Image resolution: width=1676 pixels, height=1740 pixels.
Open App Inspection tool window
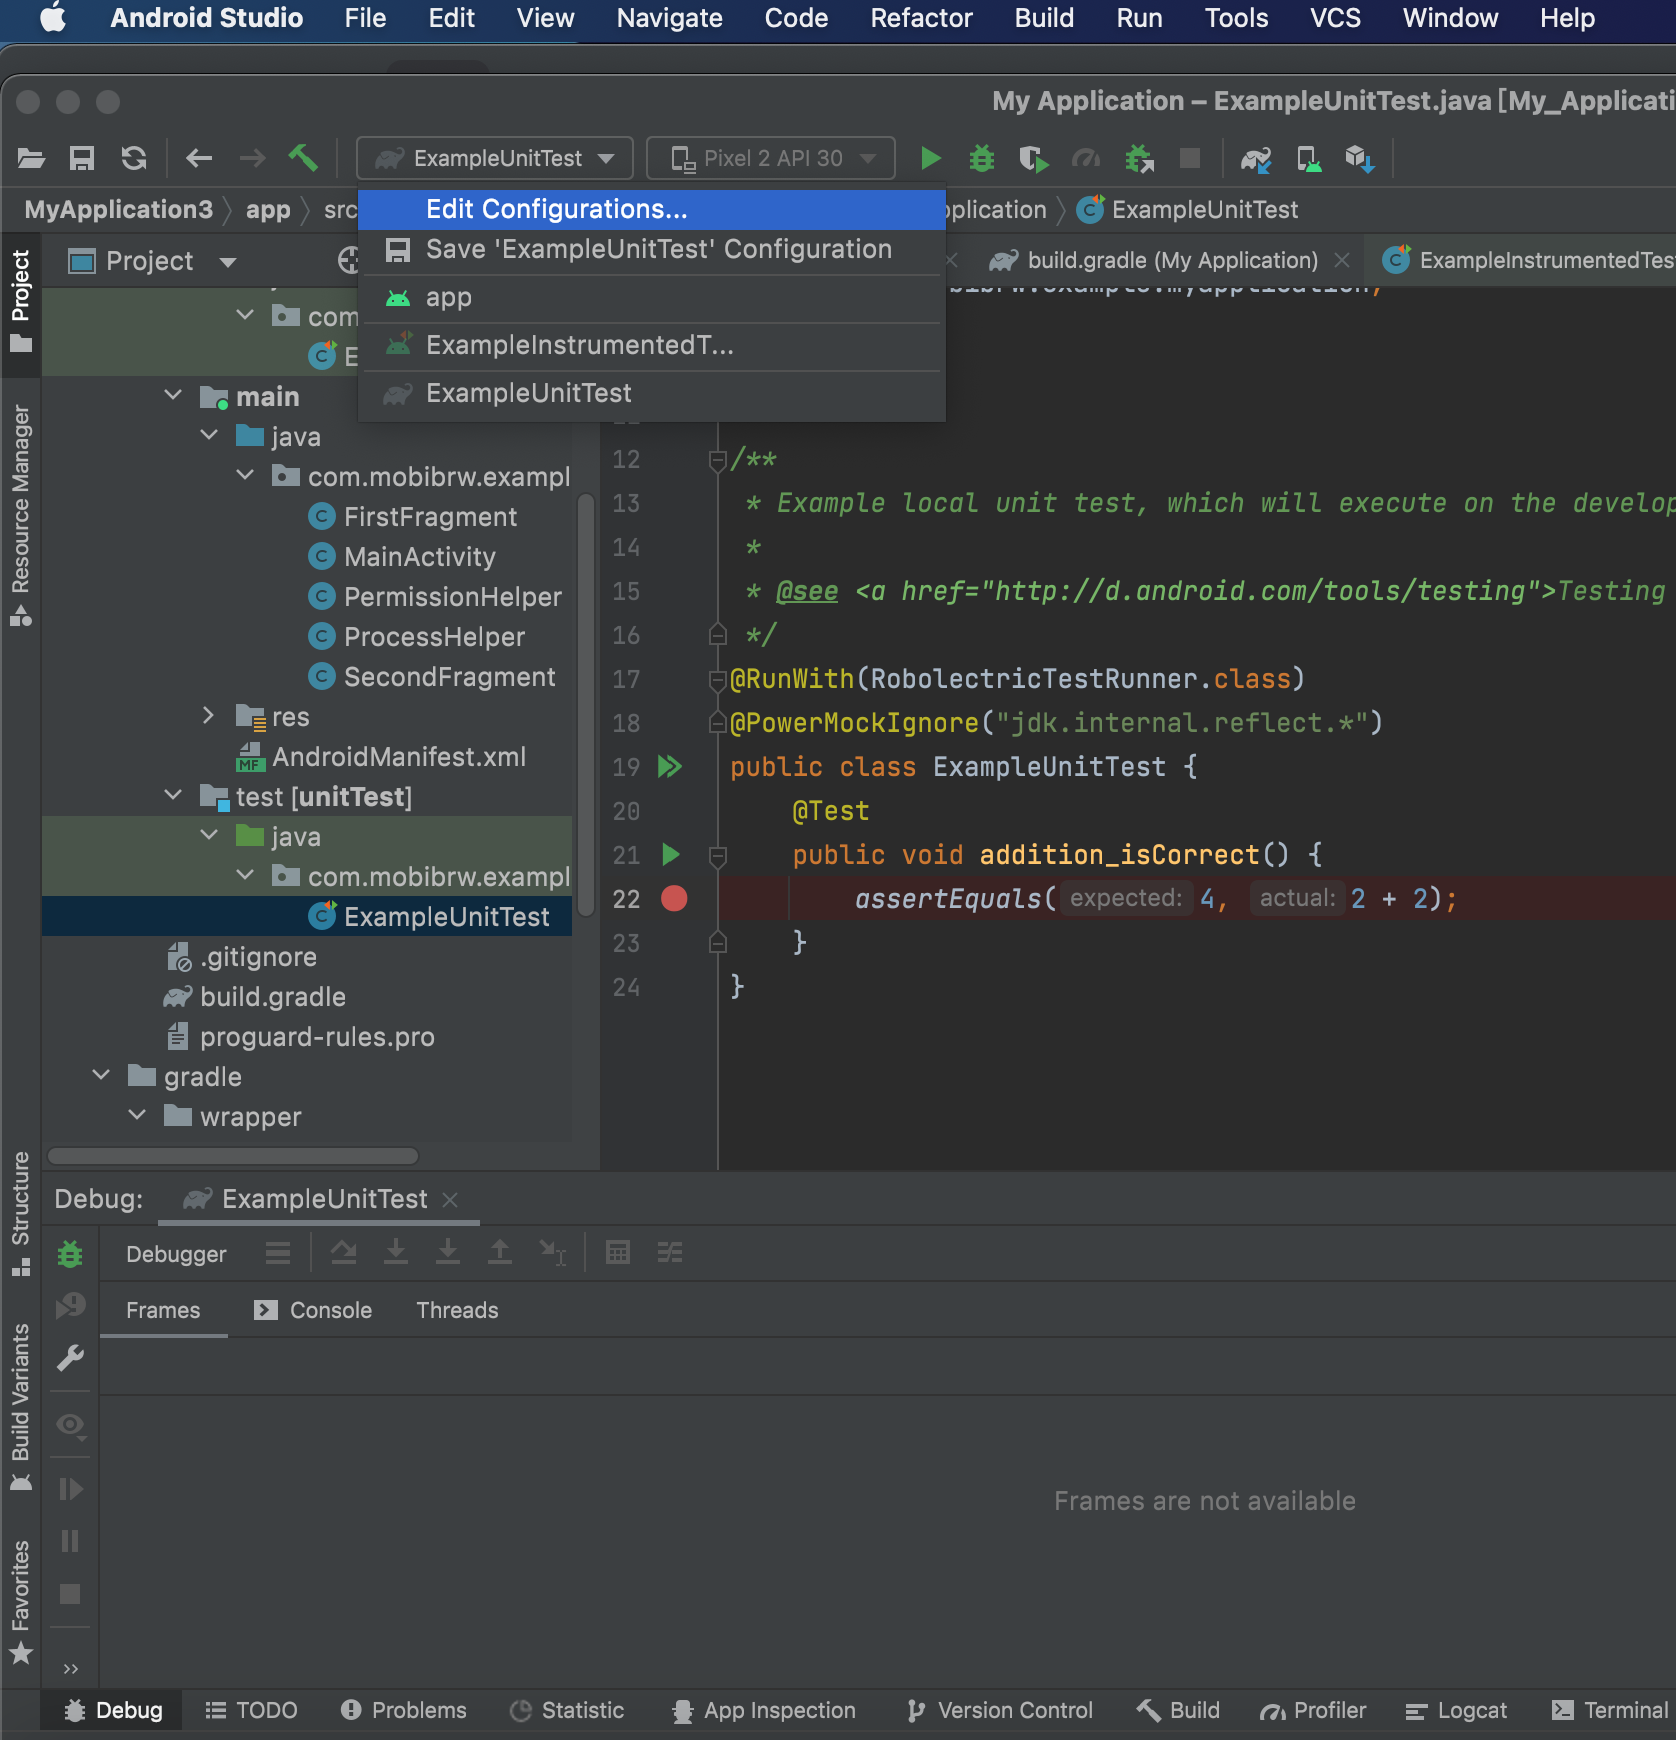[764, 1711]
